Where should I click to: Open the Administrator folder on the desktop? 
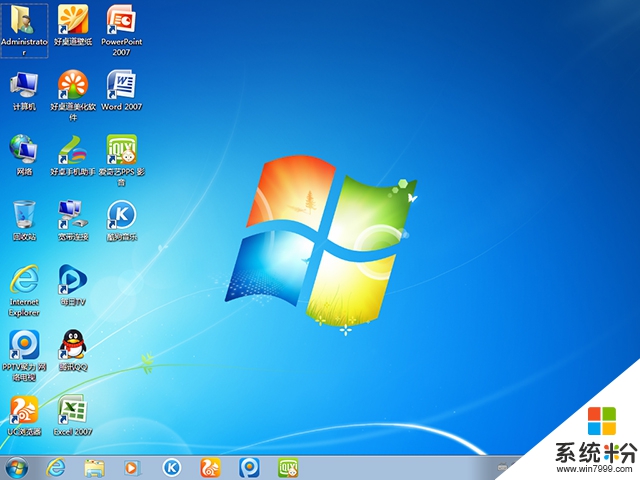coord(24,20)
